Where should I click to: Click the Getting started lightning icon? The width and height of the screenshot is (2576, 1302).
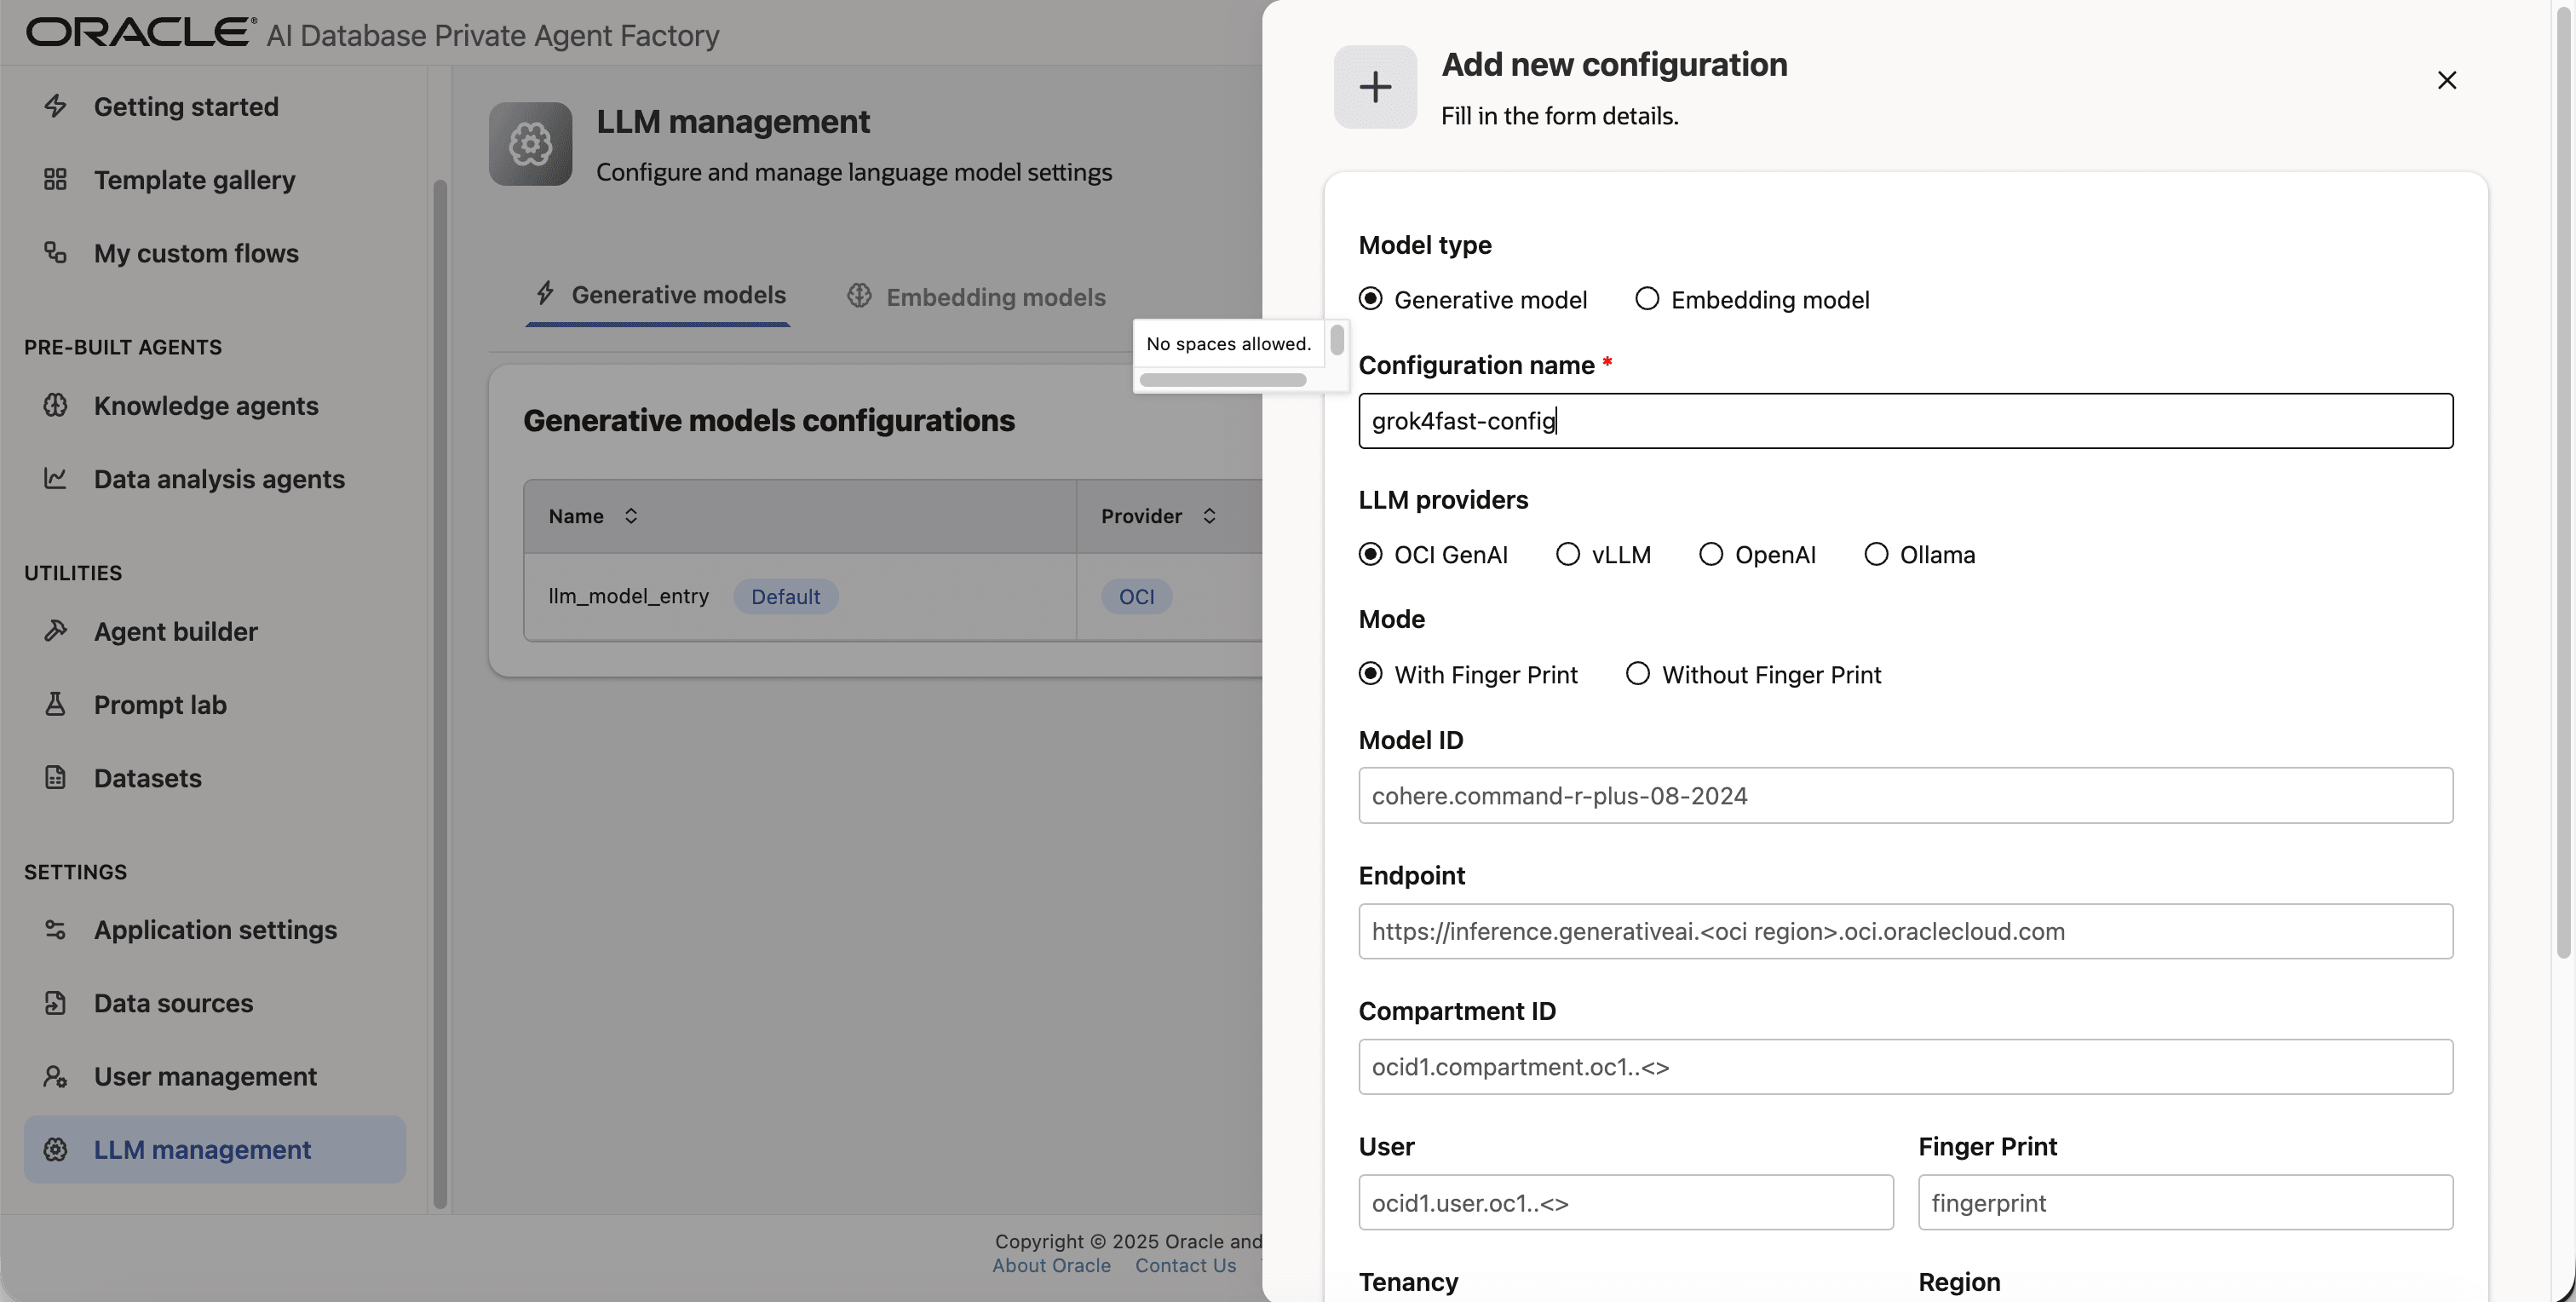tap(55, 106)
